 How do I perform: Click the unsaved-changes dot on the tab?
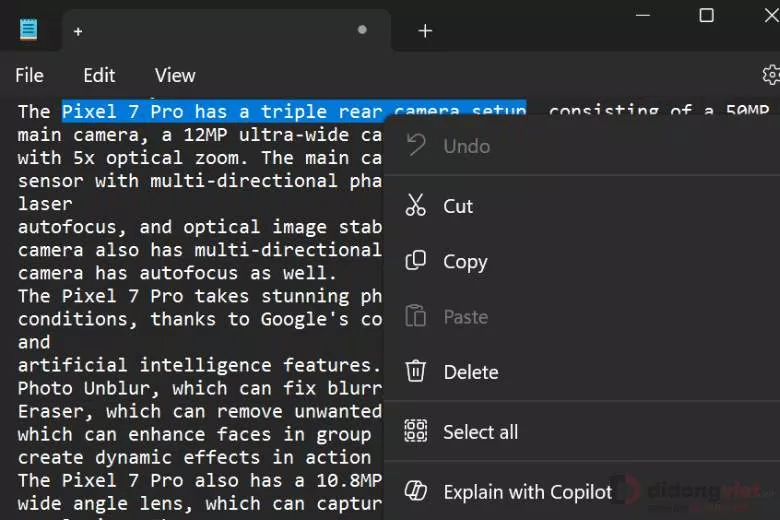pos(362,30)
